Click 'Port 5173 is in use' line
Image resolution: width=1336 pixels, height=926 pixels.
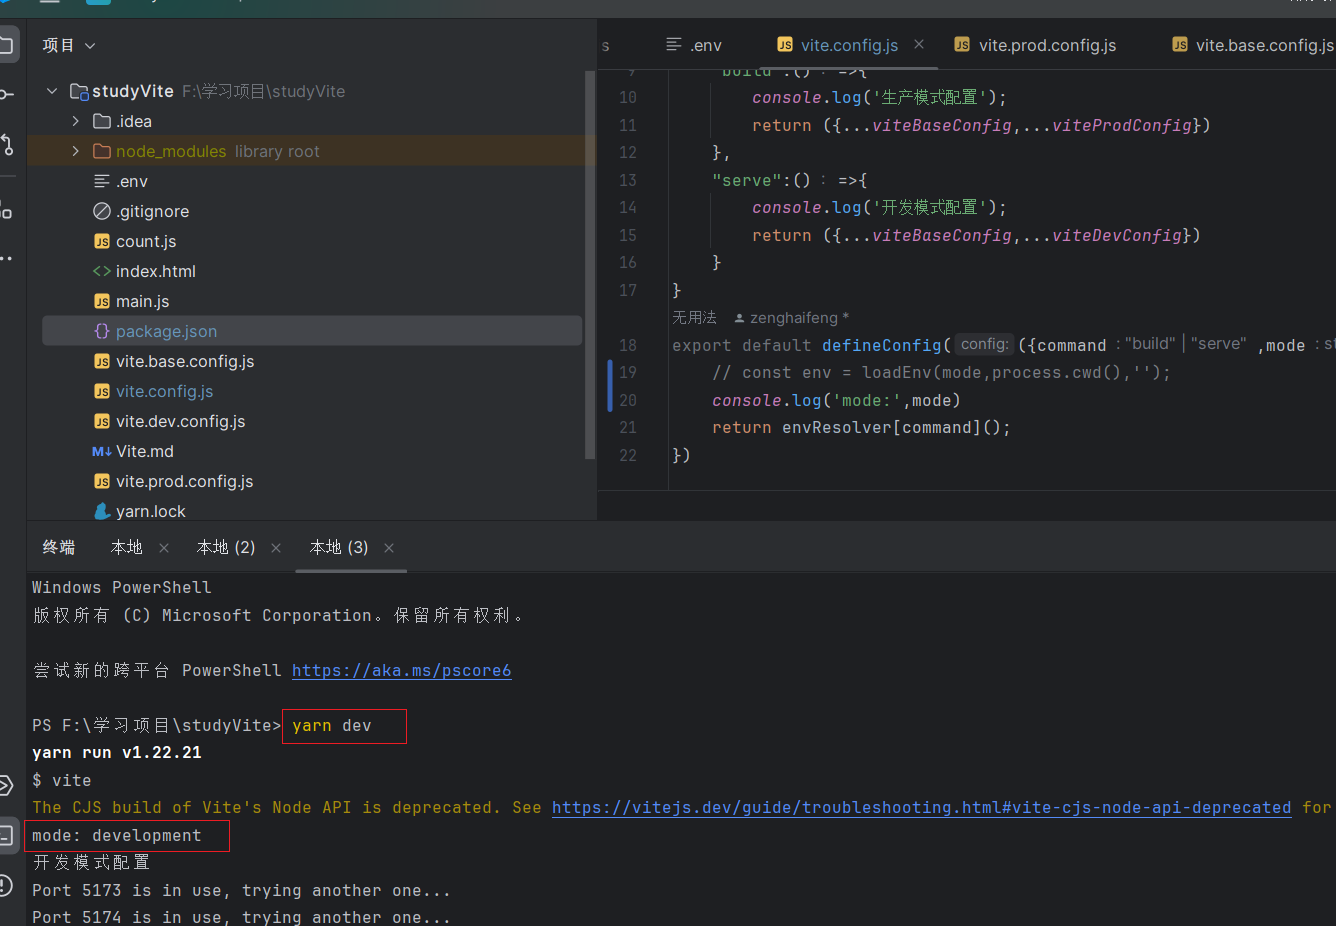tap(241, 890)
